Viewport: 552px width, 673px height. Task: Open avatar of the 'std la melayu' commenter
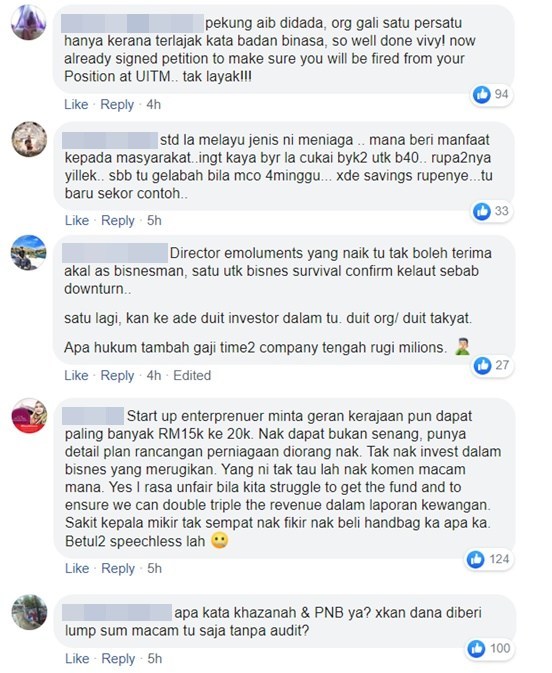coord(29,139)
